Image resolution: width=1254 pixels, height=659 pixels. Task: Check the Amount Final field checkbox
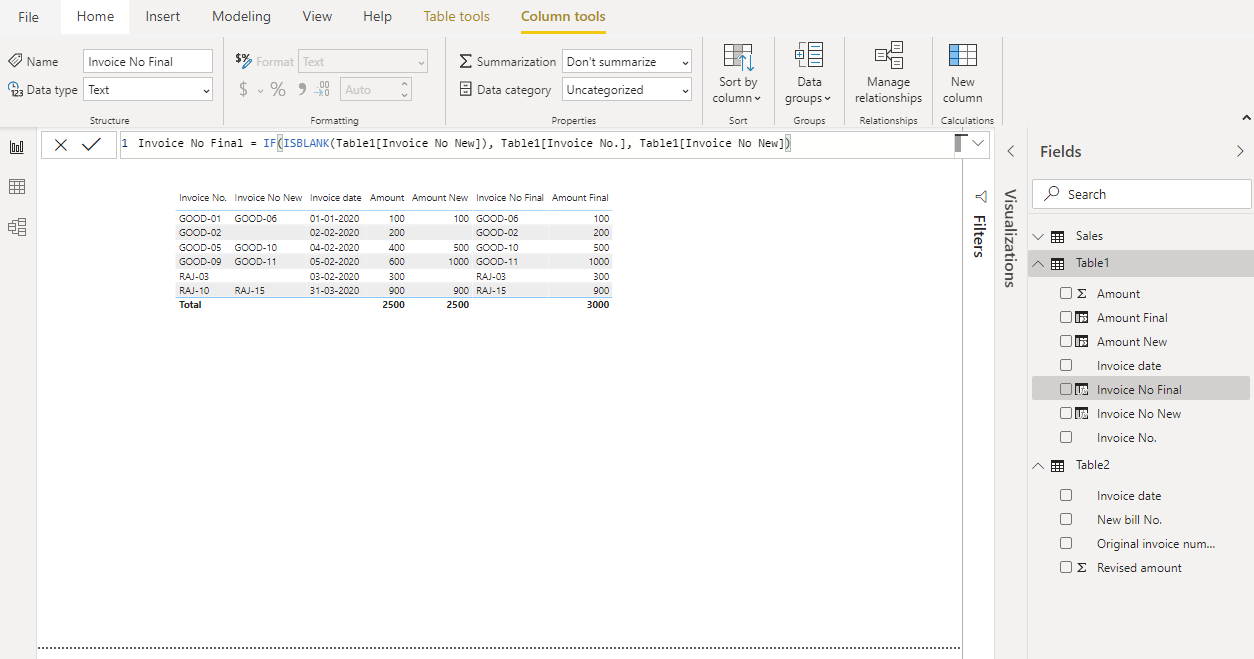click(x=1066, y=318)
